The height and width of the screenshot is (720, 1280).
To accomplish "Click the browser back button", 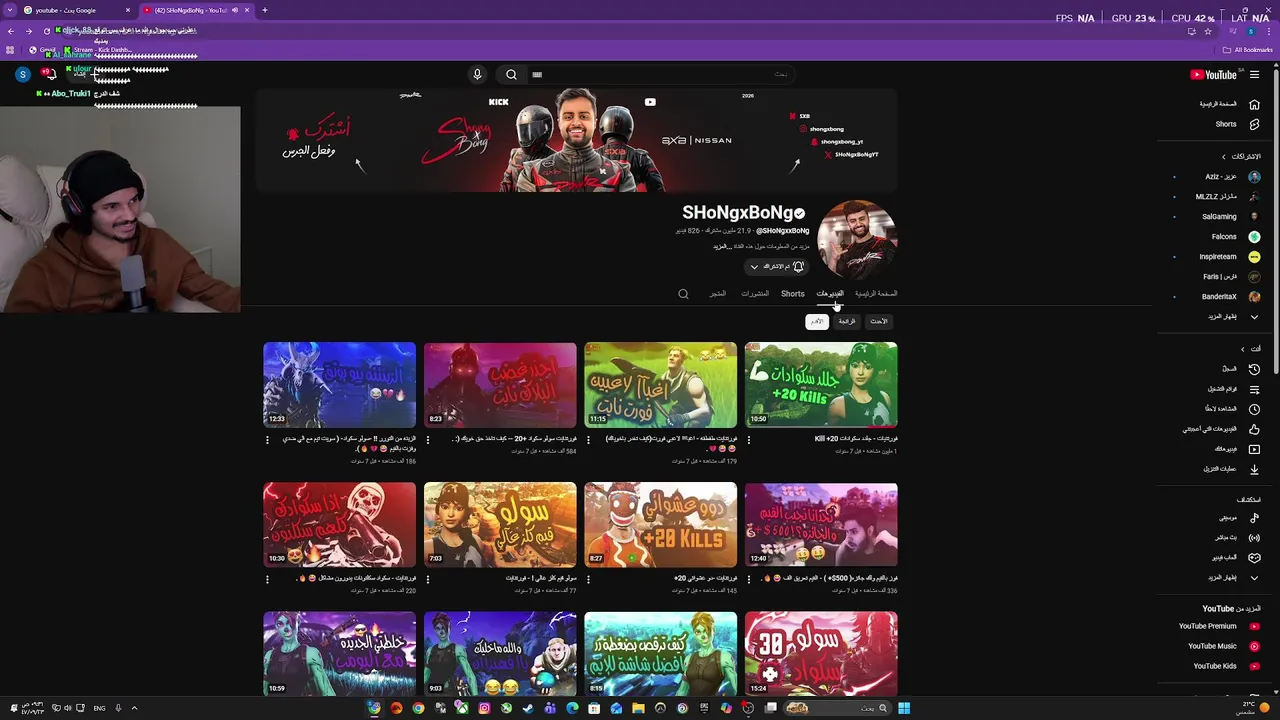I will pyautogui.click(x=11, y=31).
